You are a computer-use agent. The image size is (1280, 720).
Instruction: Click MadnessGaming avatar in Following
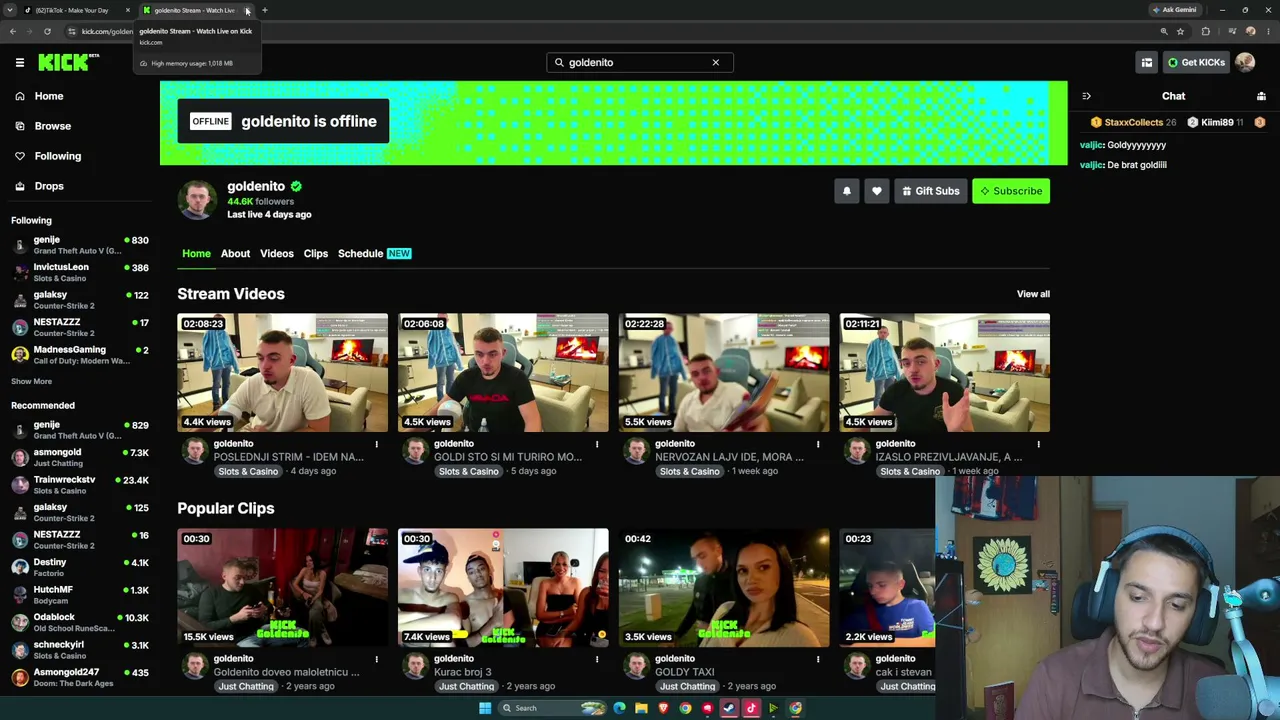(20, 355)
